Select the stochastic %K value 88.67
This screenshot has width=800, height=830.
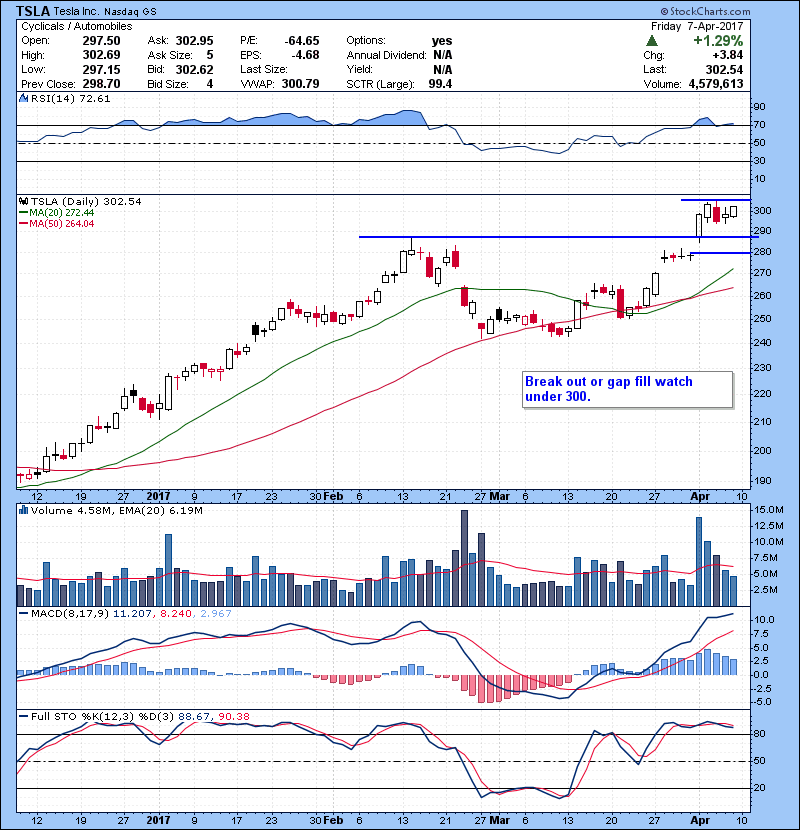194,717
